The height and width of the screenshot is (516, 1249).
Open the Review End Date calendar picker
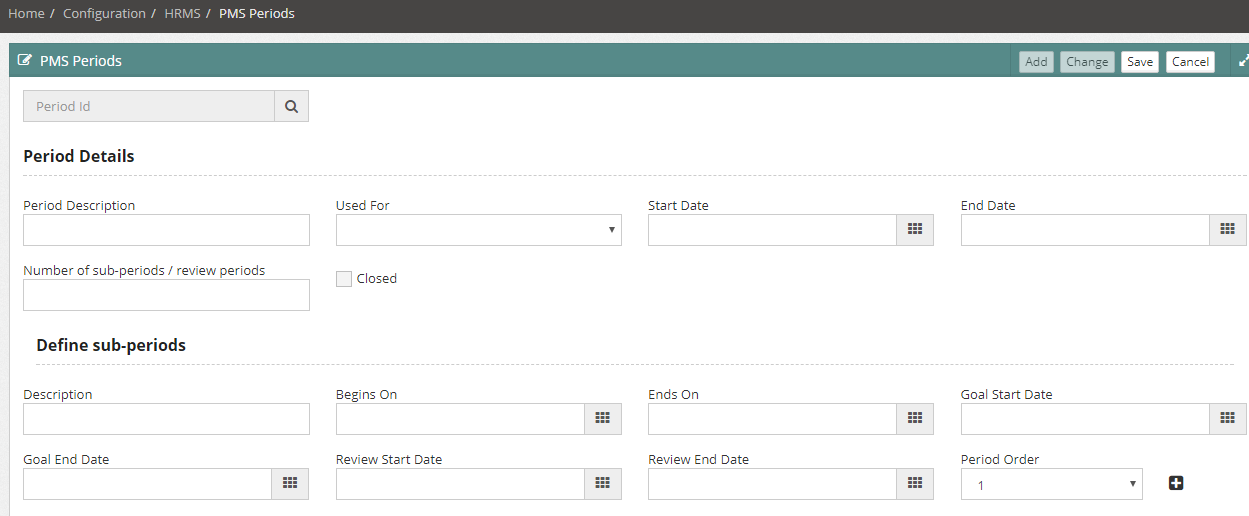[x=915, y=484]
